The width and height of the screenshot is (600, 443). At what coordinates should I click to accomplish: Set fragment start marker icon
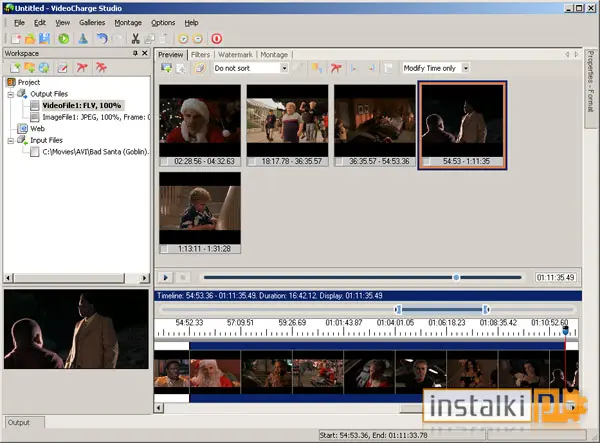(354, 68)
